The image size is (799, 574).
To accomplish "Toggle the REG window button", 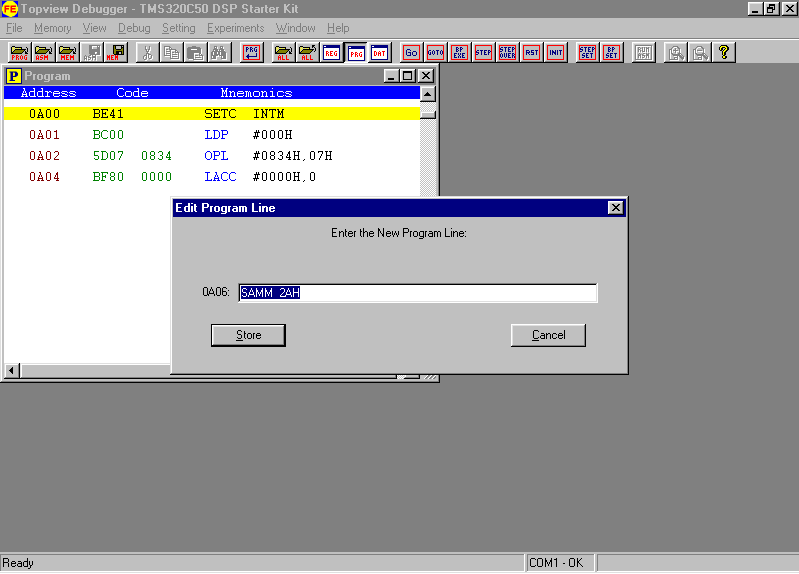I will [x=332, y=52].
